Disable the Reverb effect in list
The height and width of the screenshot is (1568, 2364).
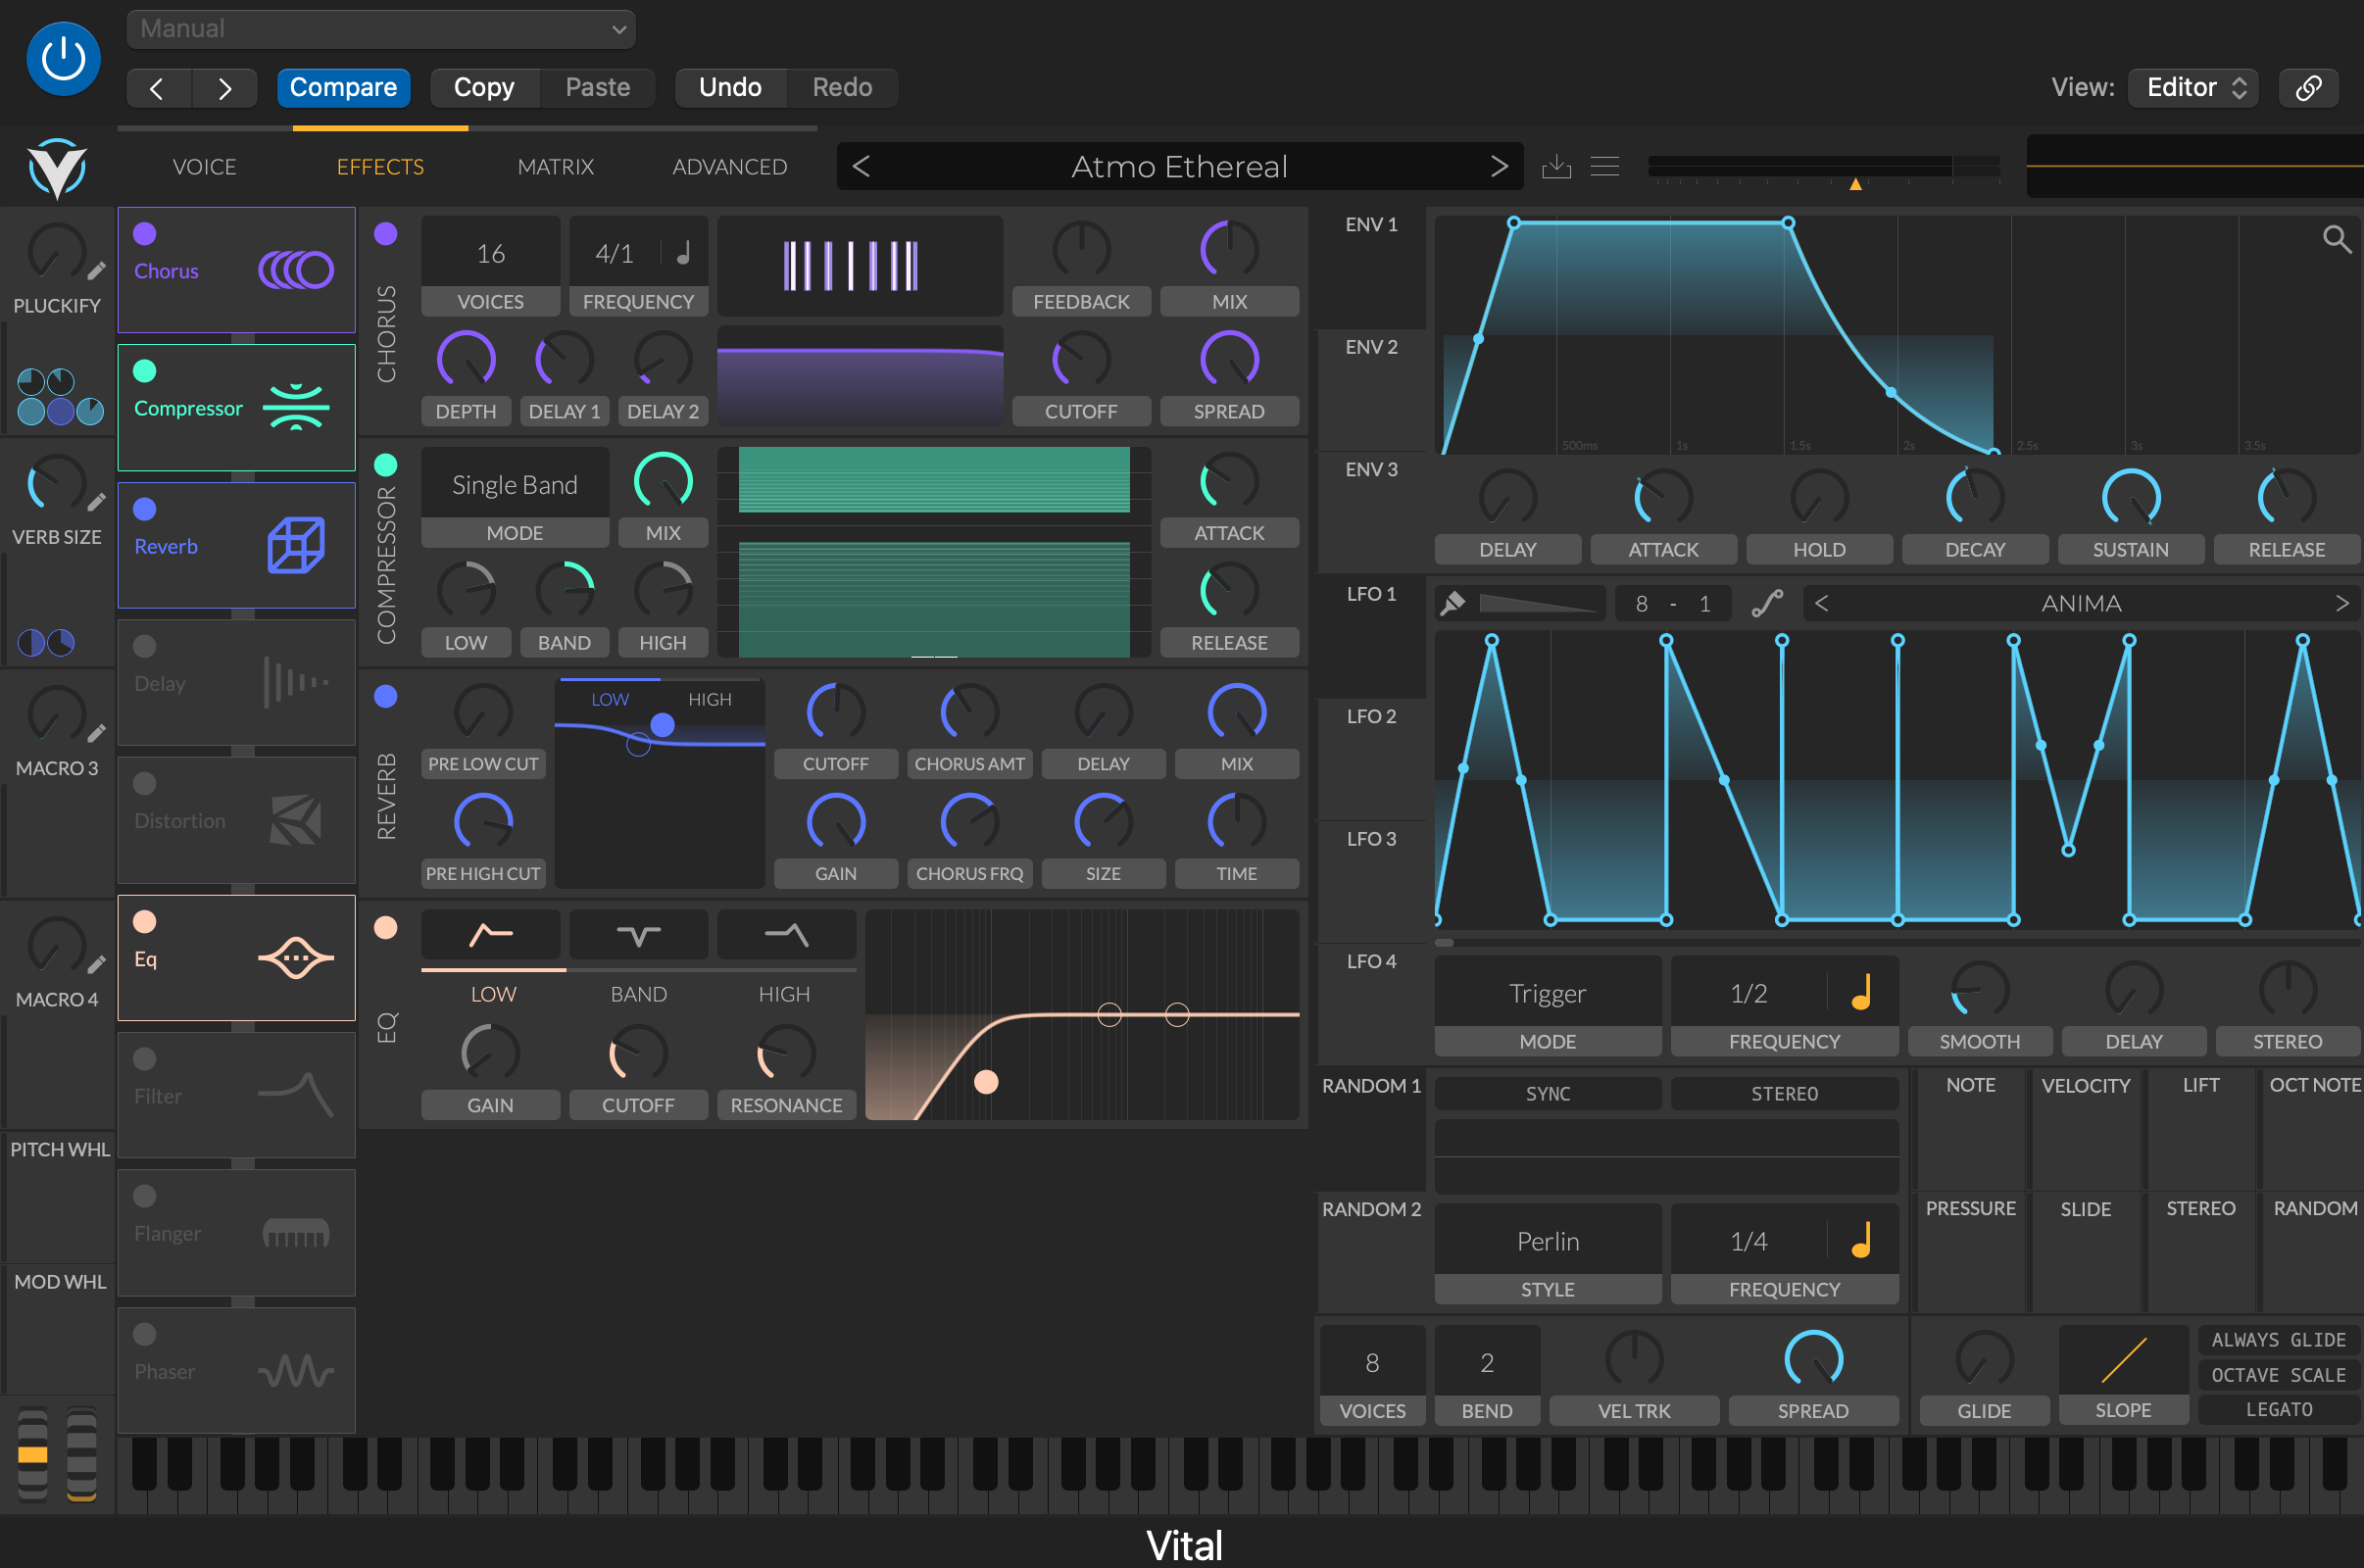[x=145, y=509]
